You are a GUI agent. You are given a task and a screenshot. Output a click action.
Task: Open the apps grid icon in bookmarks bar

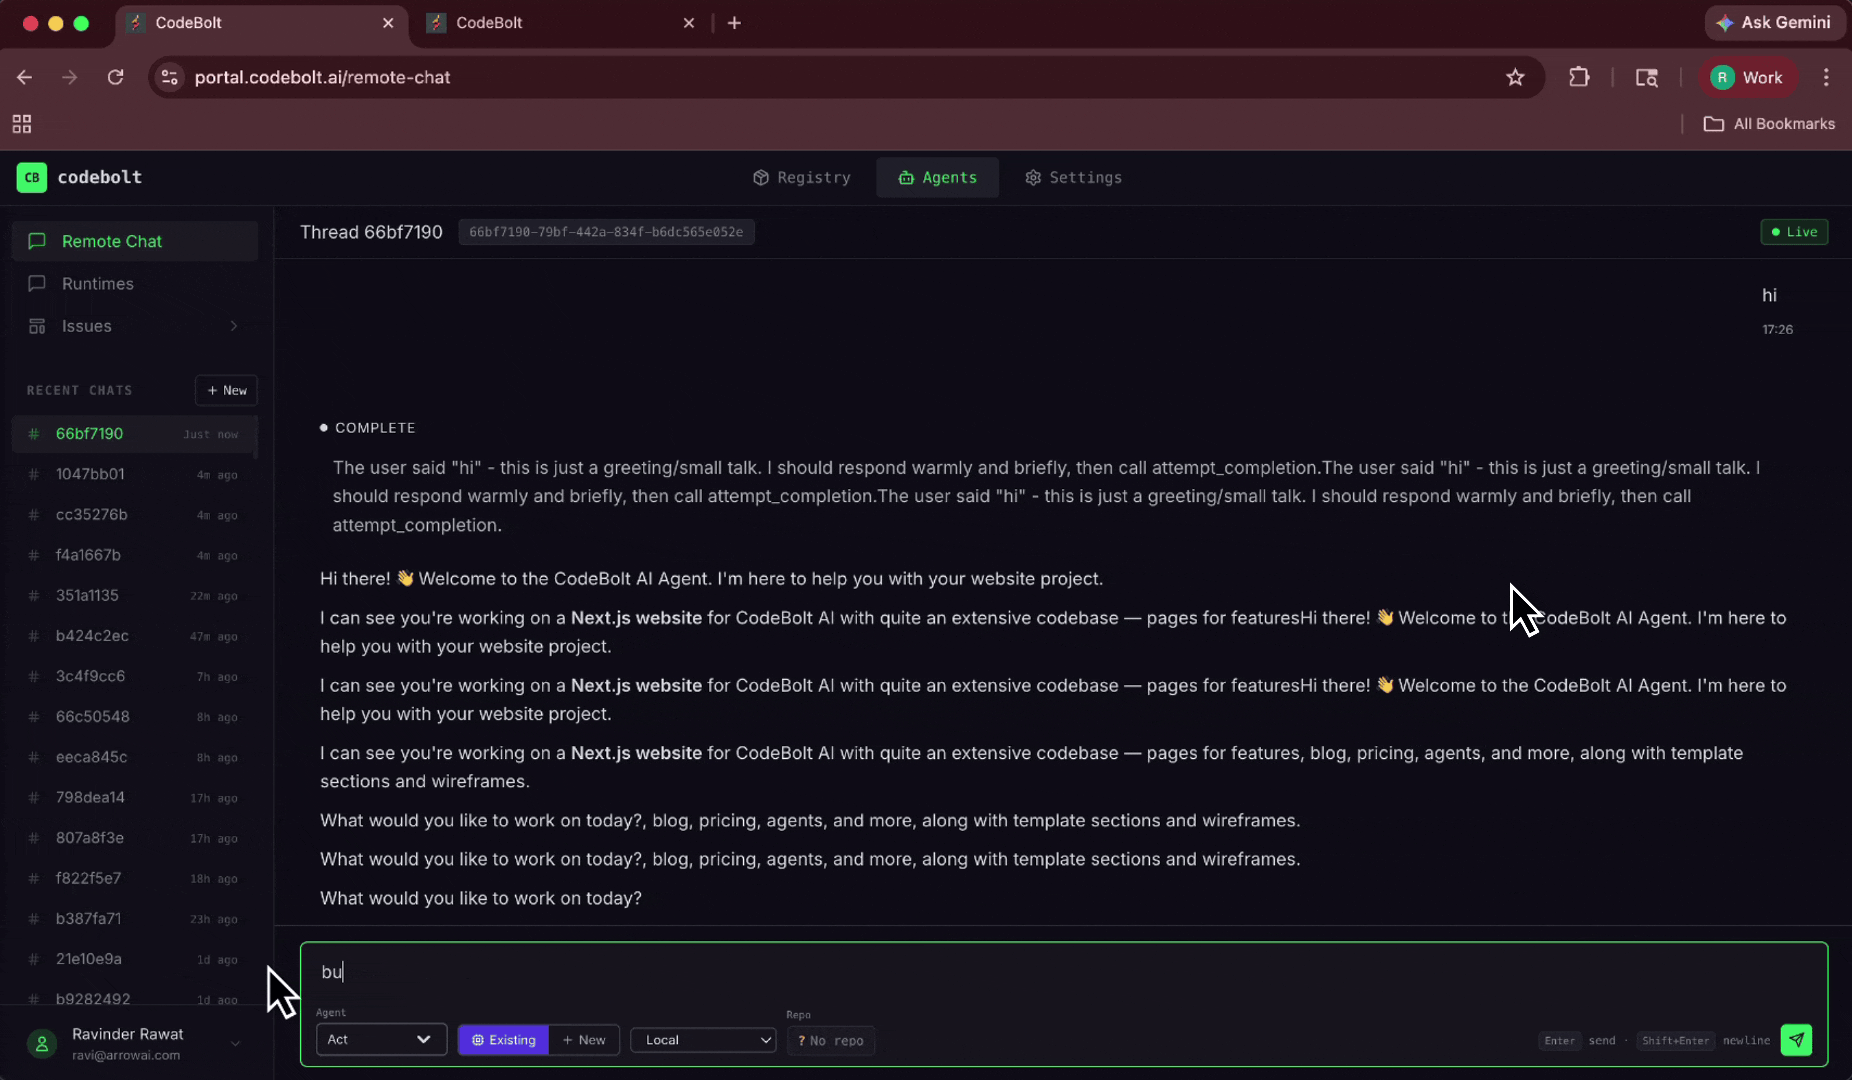(x=22, y=124)
